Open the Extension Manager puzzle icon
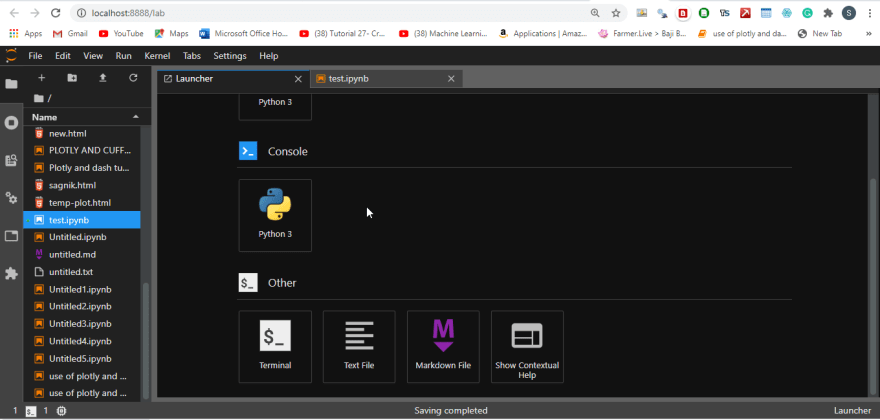 [x=11, y=273]
